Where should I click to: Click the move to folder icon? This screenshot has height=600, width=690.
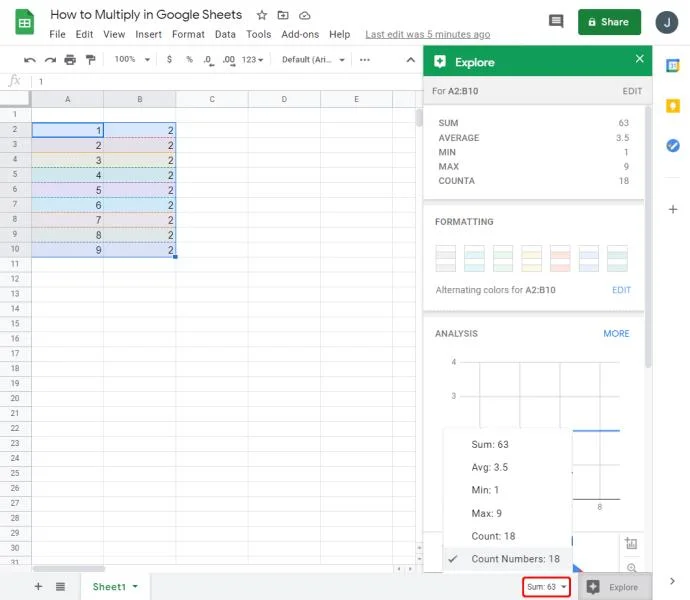(x=283, y=15)
